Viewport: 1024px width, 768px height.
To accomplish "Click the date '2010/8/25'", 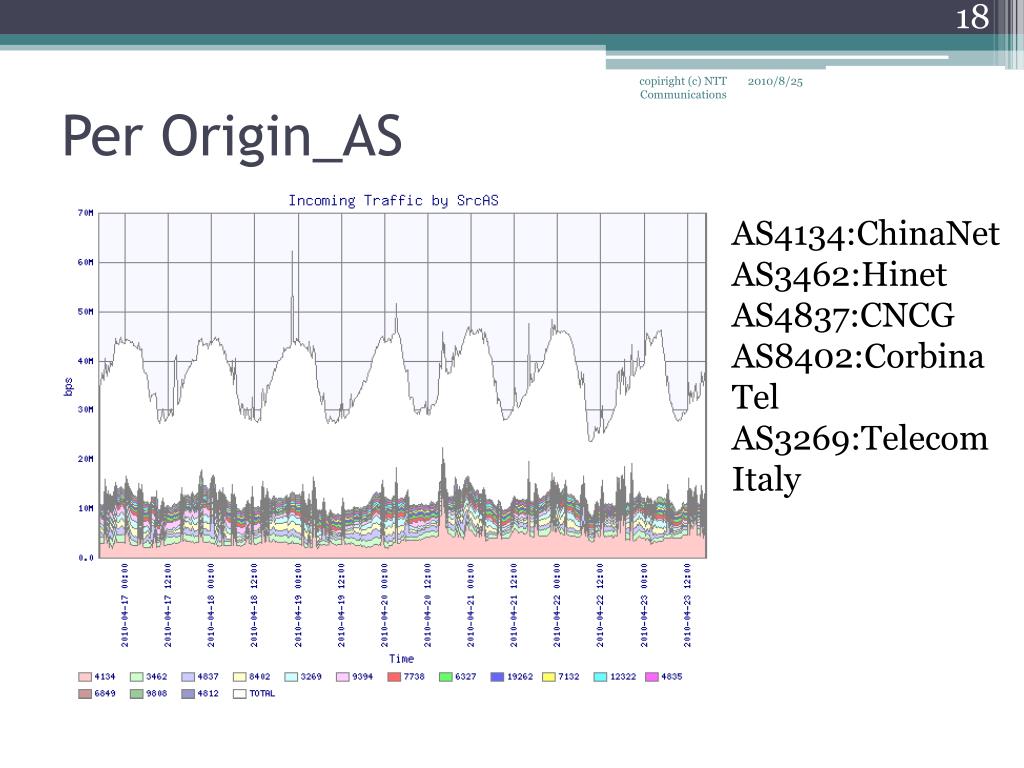I will point(775,81).
